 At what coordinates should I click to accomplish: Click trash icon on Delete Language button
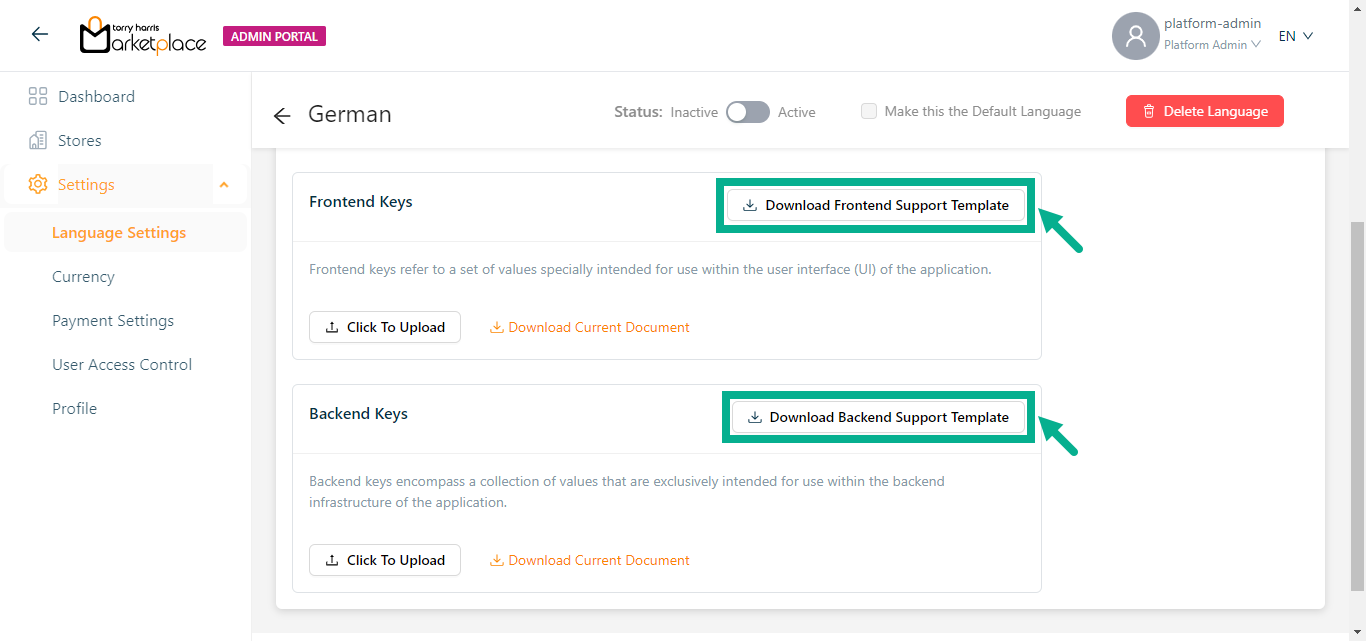coord(1149,112)
